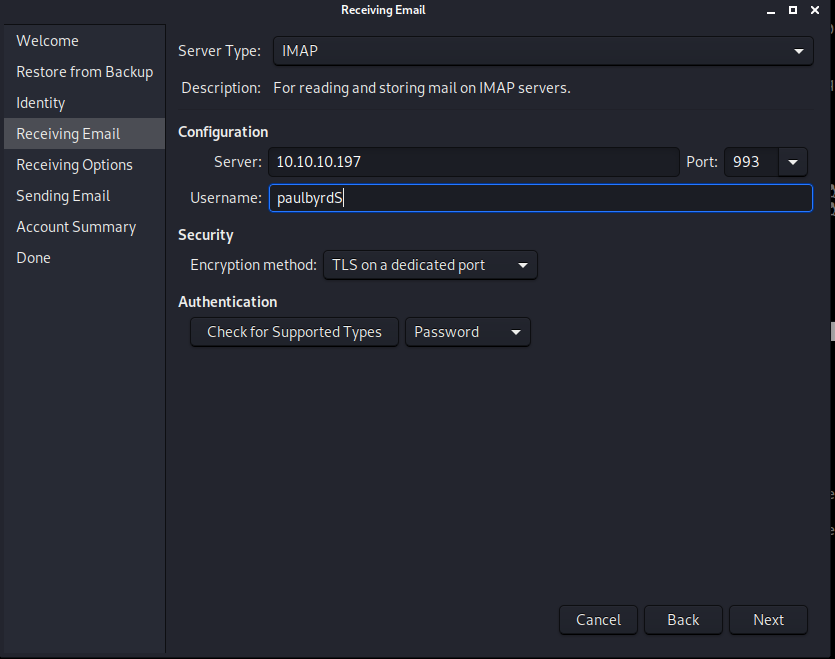Select the Welcome step in sidebar
Screen dimensions: 835x659
(47, 41)
